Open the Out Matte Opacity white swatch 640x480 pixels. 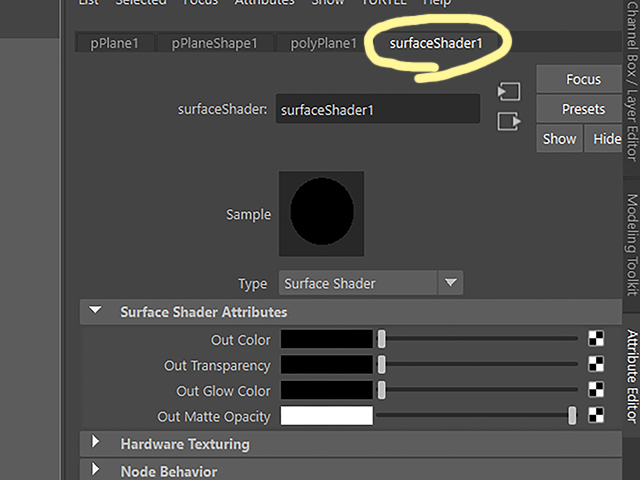pos(327,416)
